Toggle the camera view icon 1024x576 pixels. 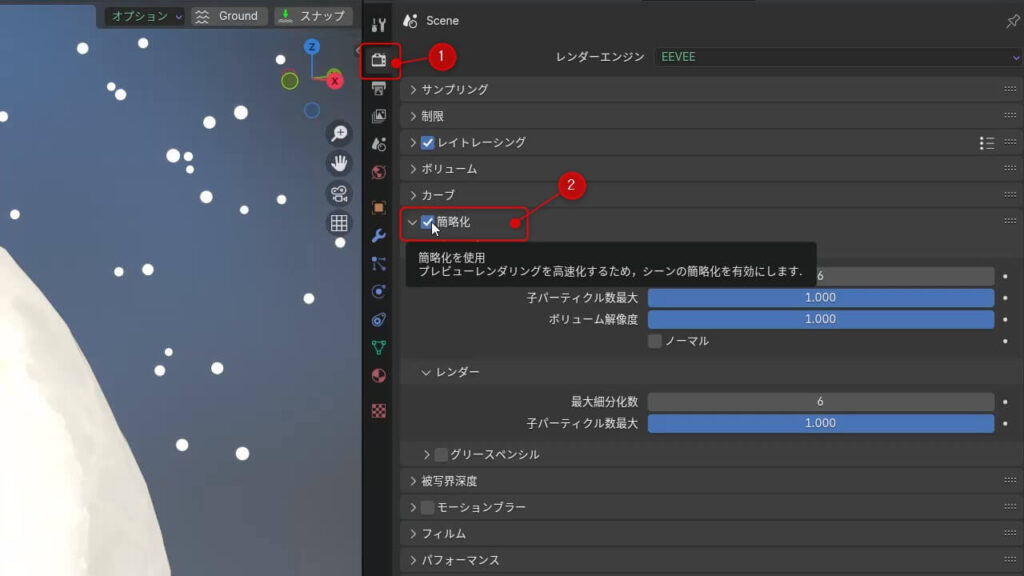pos(339,193)
